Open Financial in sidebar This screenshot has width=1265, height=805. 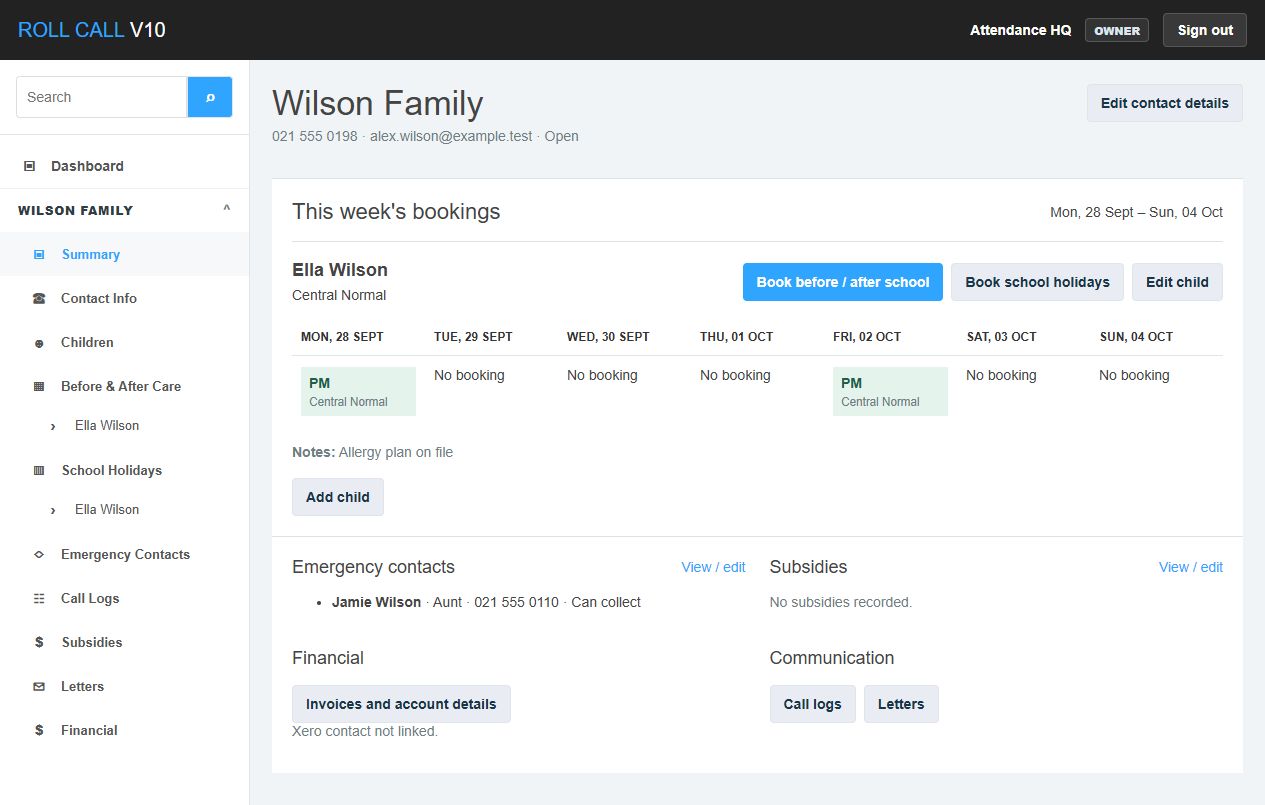pyautogui.click(x=124, y=730)
